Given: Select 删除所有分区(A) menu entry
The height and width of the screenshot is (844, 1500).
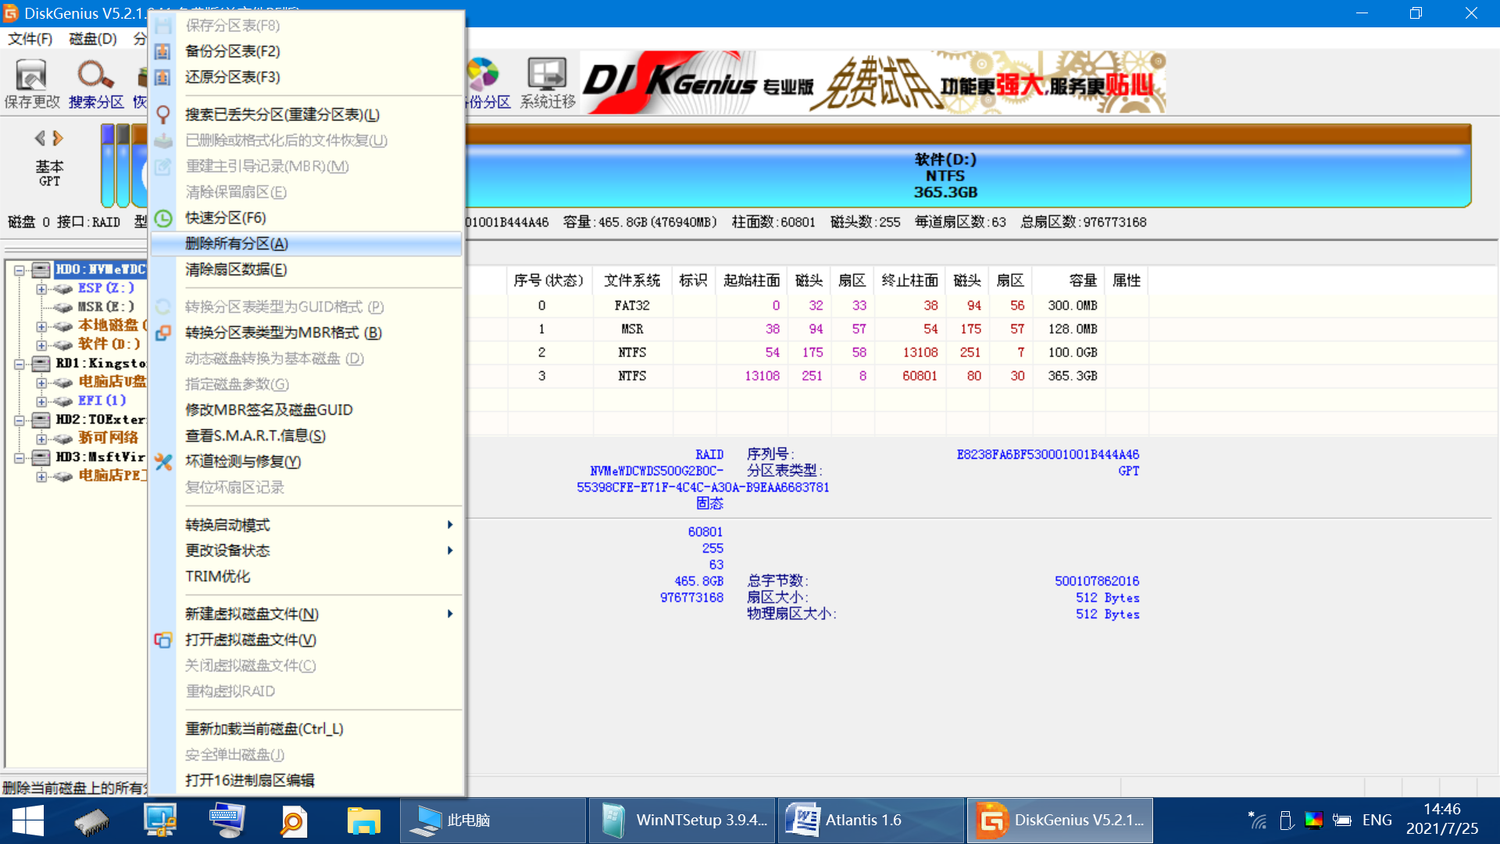Looking at the screenshot, I should 306,244.
